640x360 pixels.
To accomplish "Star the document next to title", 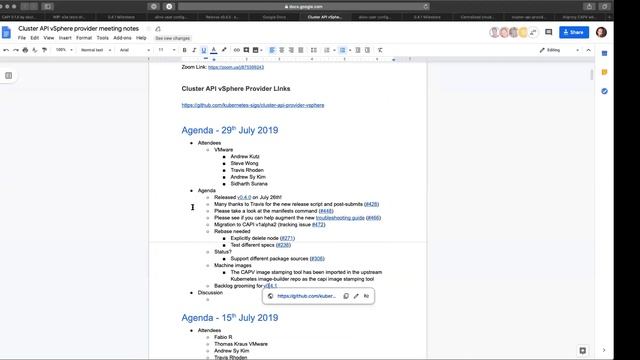I will [x=149, y=29].
